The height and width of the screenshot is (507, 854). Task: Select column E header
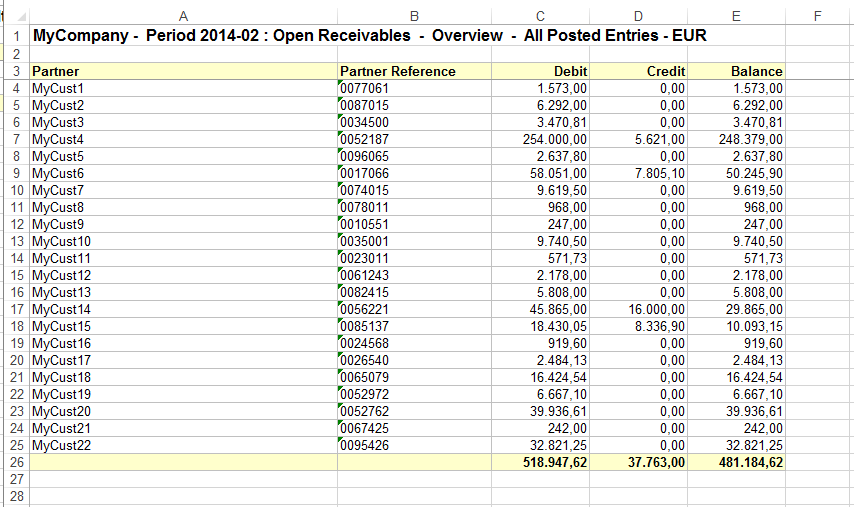736,14
